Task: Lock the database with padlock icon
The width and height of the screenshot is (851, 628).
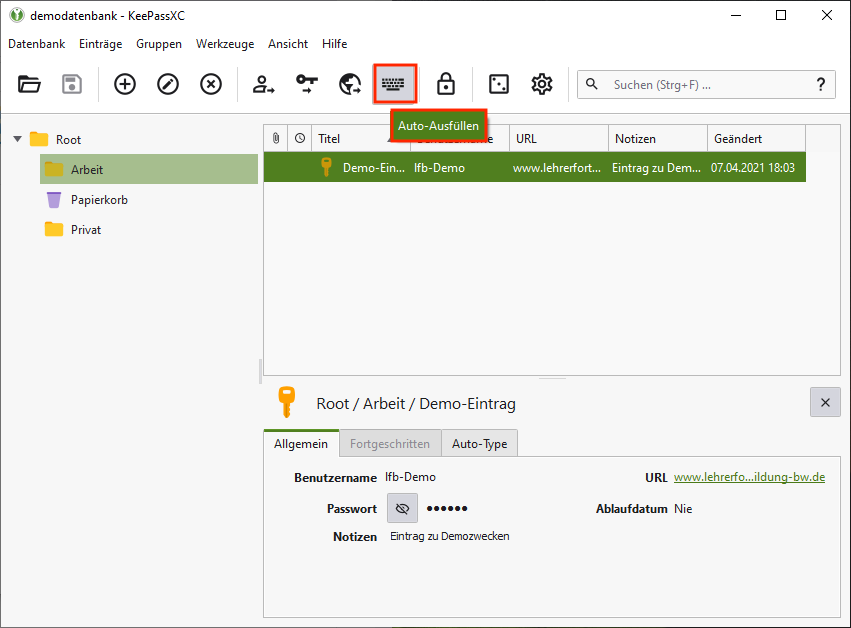Action: tap(446, 84)
